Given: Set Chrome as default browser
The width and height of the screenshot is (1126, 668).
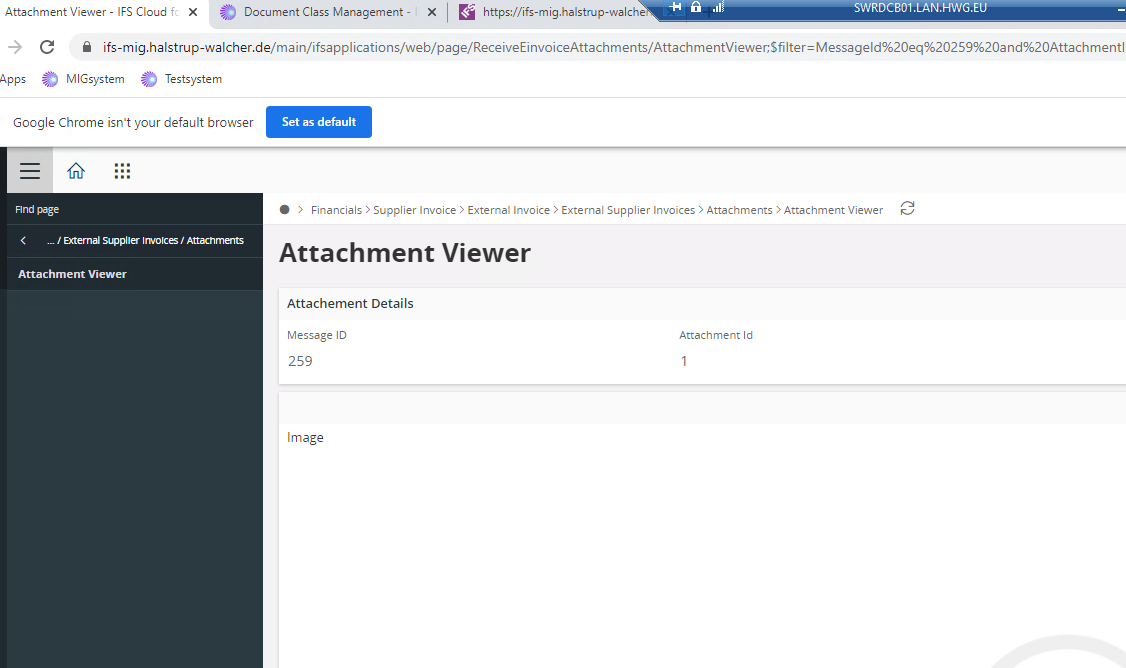Looking at the screenshot, I should (x=319, y=122).
